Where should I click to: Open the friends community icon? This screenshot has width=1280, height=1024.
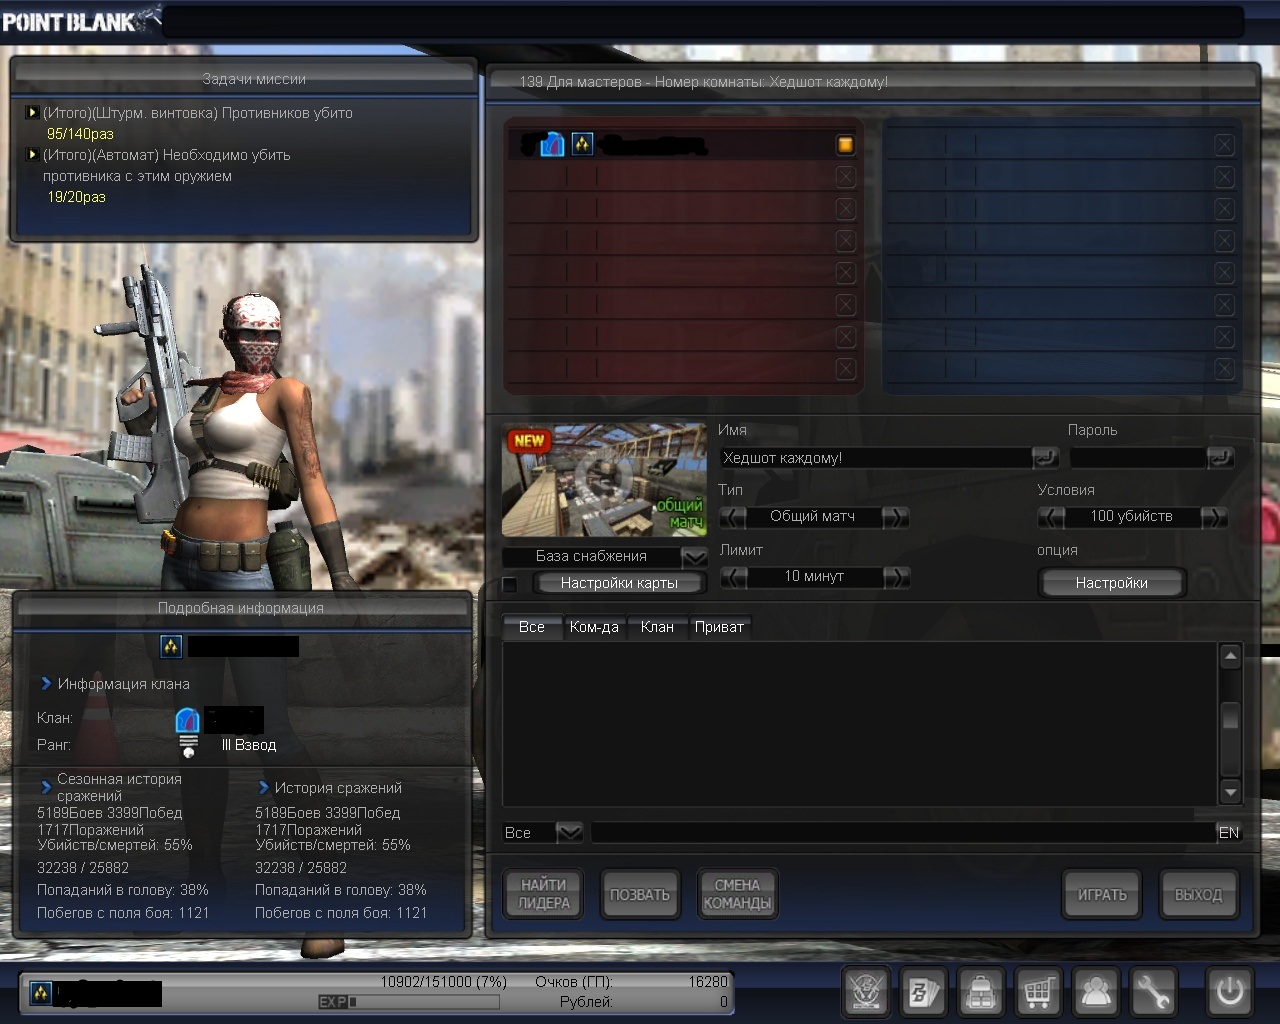[1096, 992]
